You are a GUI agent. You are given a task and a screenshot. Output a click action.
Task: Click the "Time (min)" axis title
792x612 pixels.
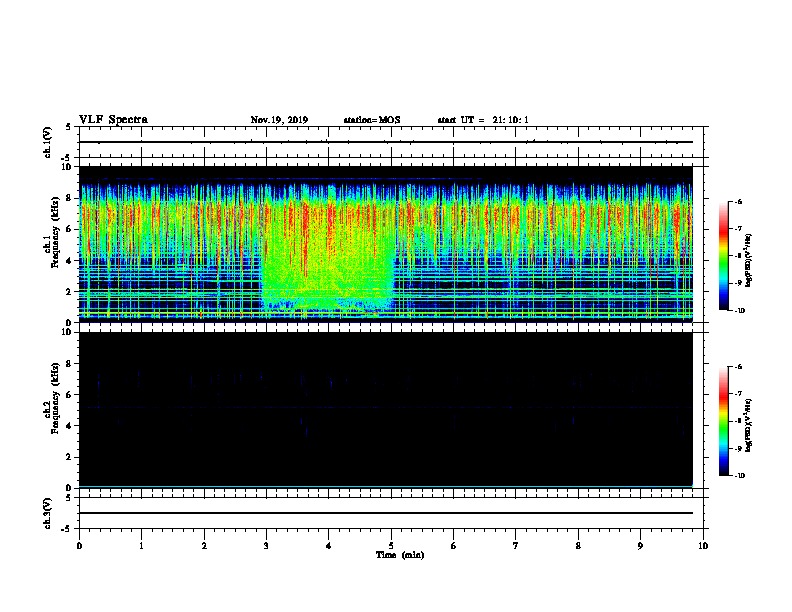(400, 555)
